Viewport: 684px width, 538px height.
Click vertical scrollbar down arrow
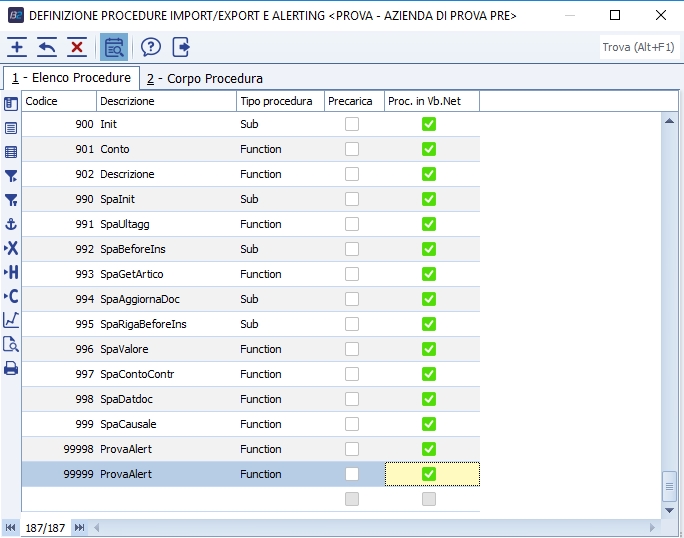click(x=669, y=510)
